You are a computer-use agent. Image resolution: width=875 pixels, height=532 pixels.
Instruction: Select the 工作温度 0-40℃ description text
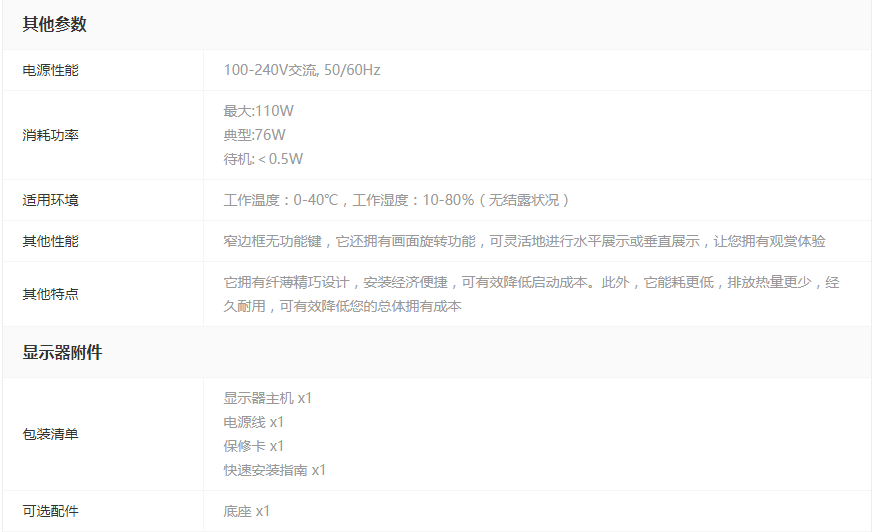tap(397, 200)
